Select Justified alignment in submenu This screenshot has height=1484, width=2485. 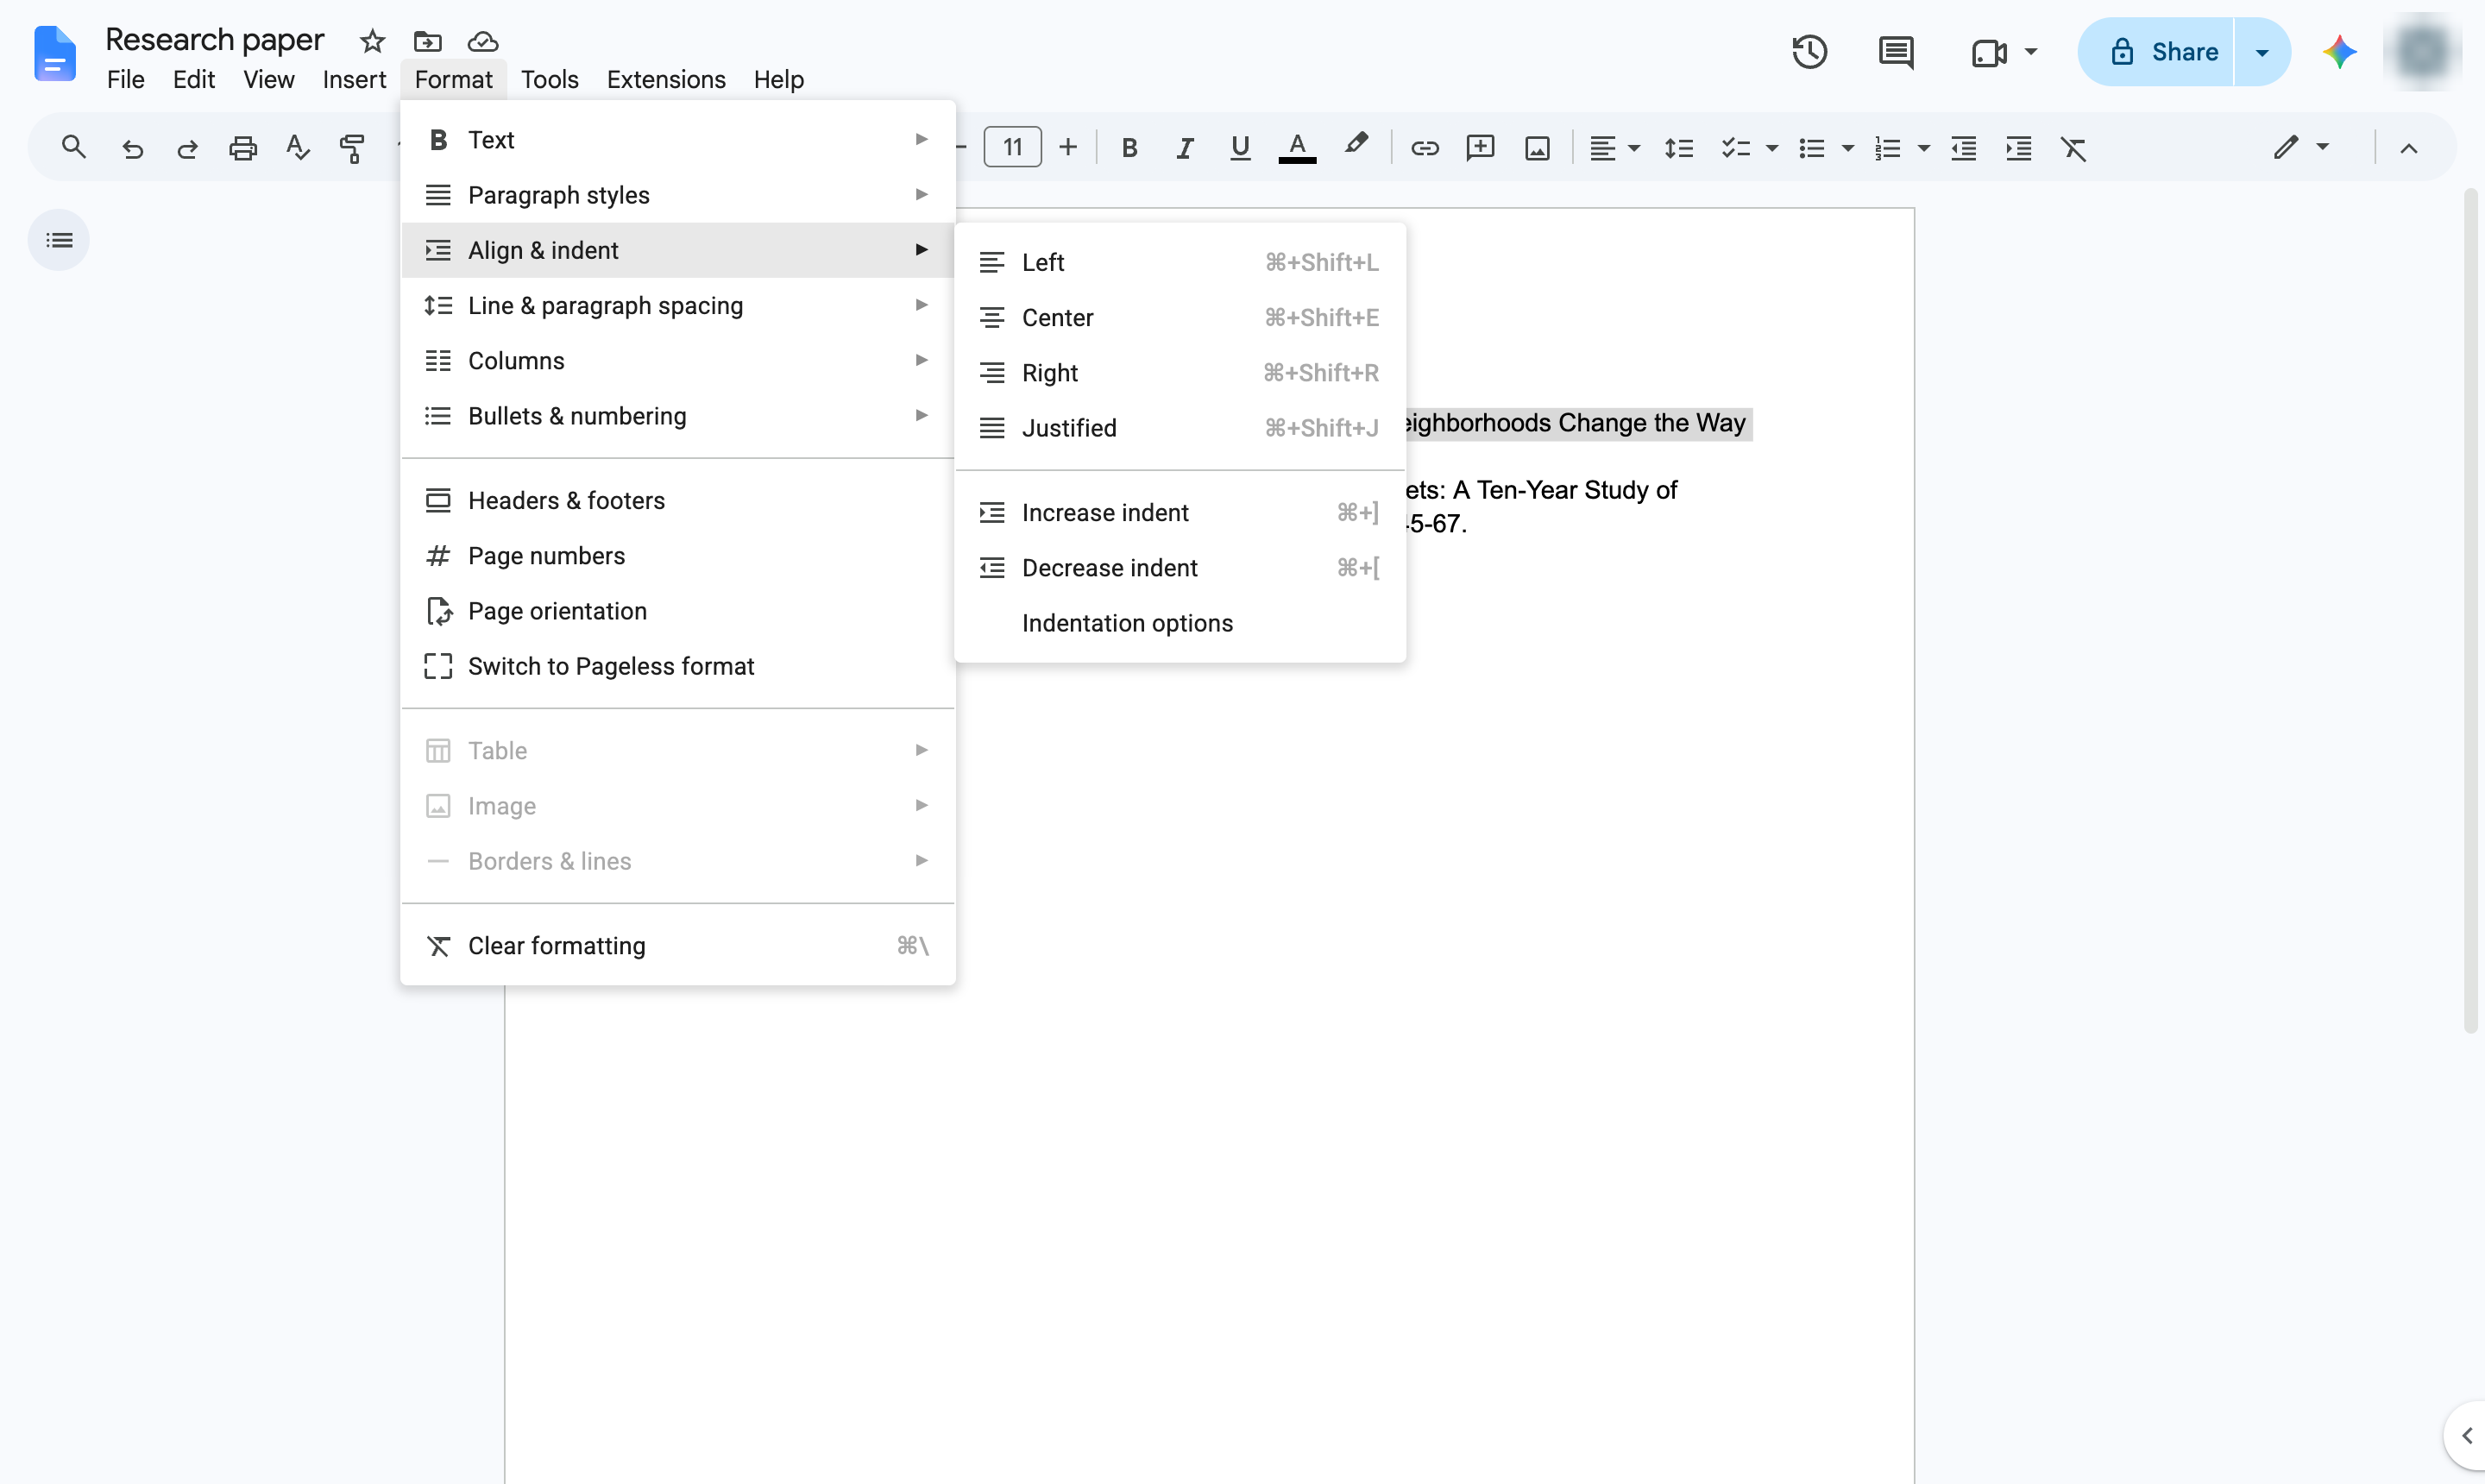(x=1180, y=428)
